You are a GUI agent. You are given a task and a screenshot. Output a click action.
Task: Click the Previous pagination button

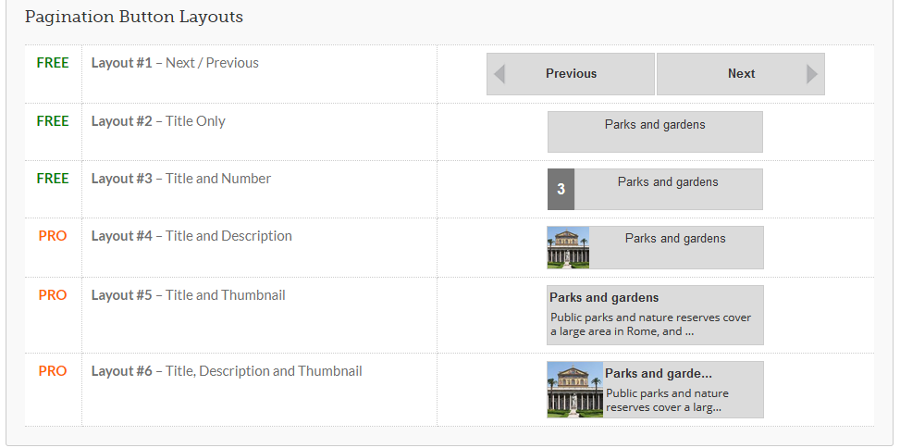click(x=571, y=74)
